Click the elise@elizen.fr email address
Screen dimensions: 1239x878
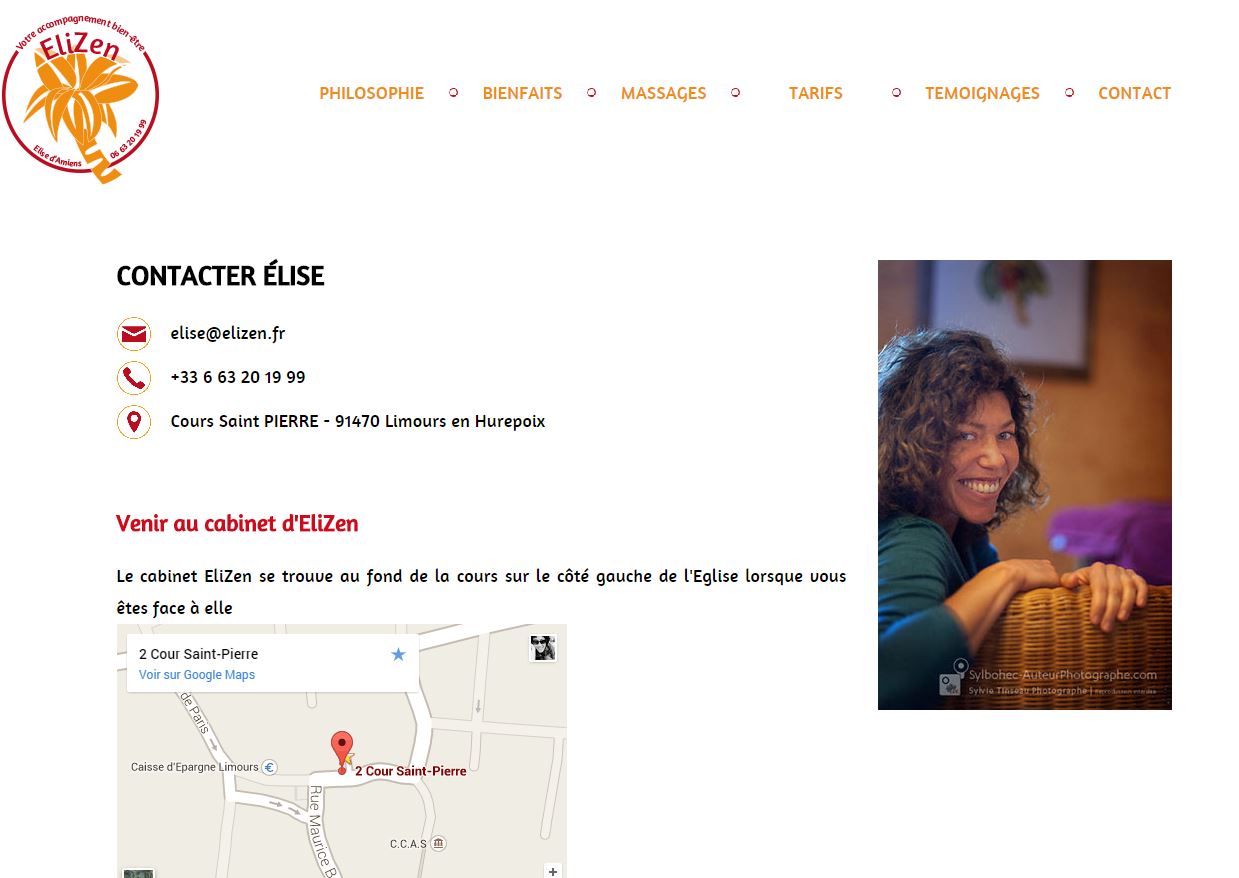tap(228, 334)
